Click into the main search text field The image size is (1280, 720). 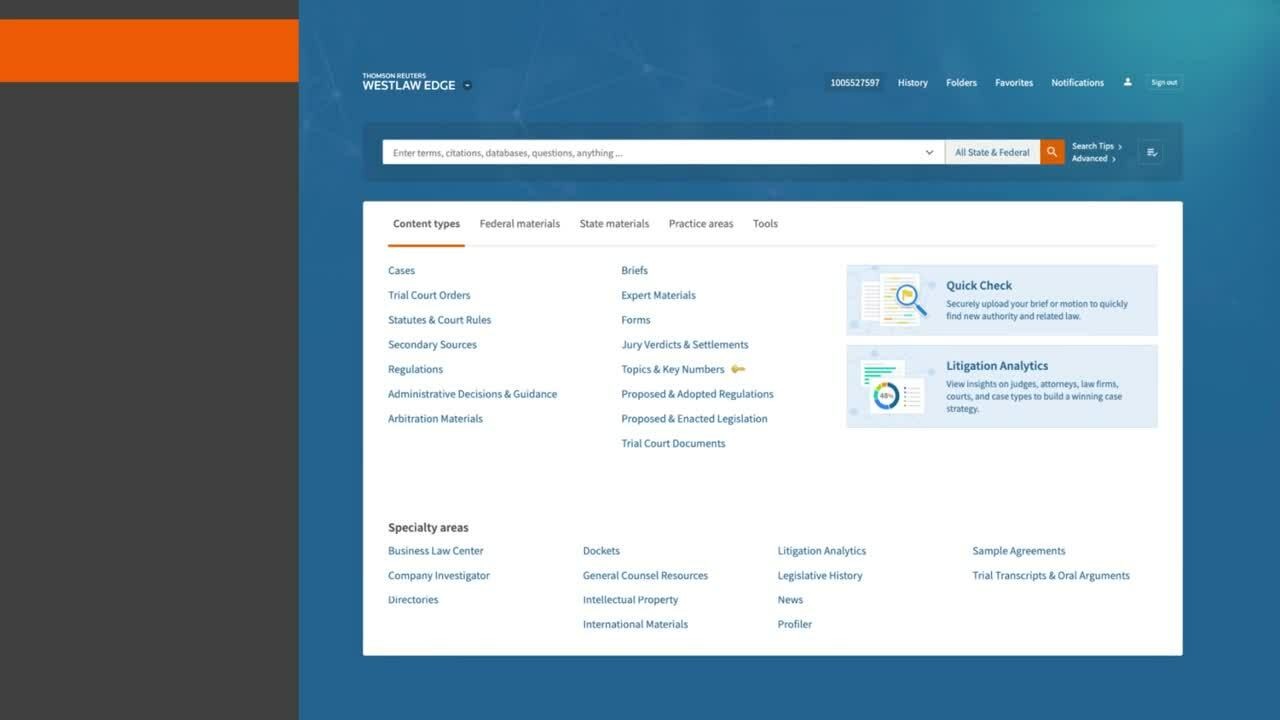[650, 153]
